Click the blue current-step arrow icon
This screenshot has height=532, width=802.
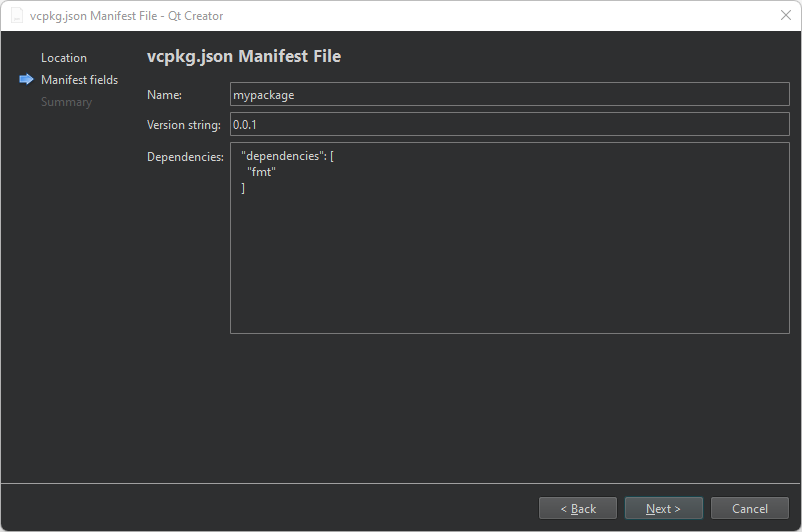coord(26,79)
